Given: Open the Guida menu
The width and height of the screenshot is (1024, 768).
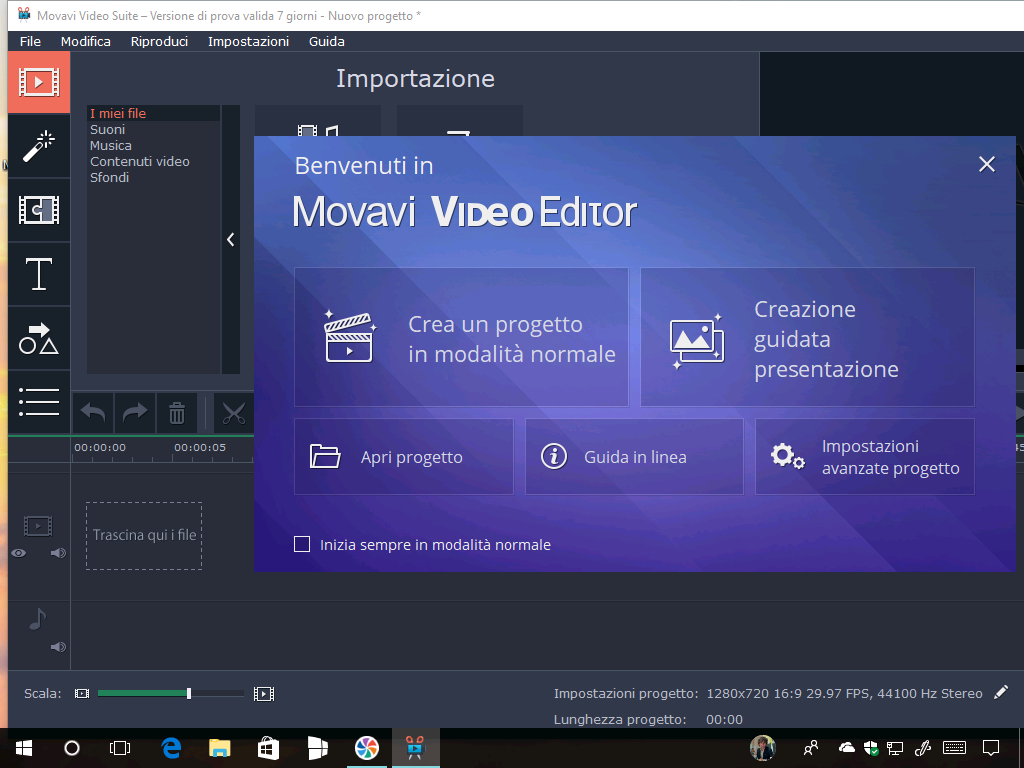Looking at the screenshot, I should pyautogui.click(x=327, y=41).
